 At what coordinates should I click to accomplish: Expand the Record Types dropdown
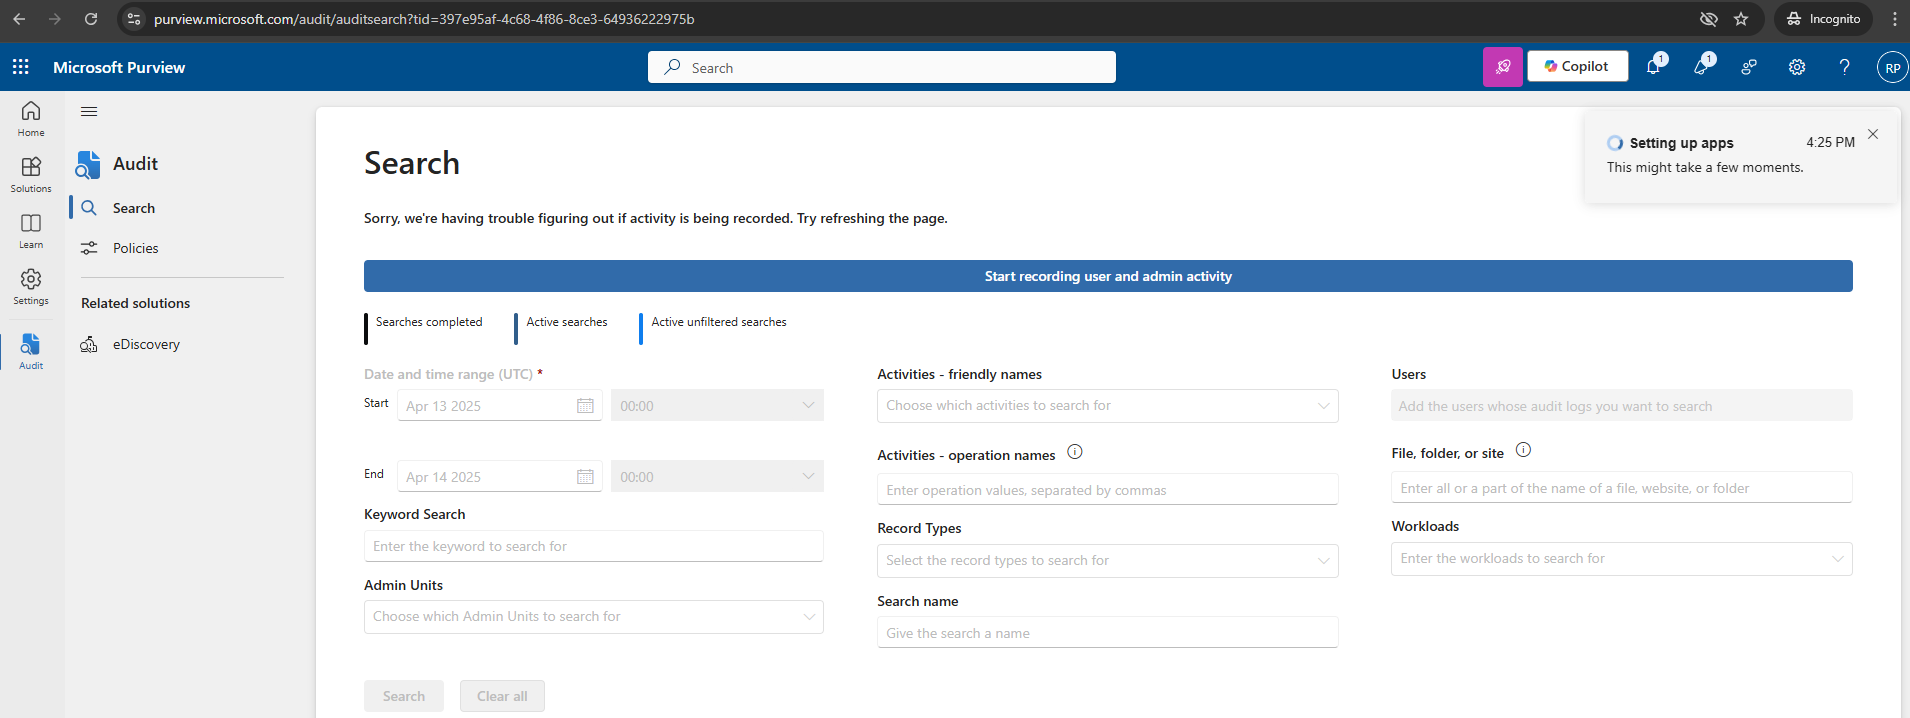1107,561
